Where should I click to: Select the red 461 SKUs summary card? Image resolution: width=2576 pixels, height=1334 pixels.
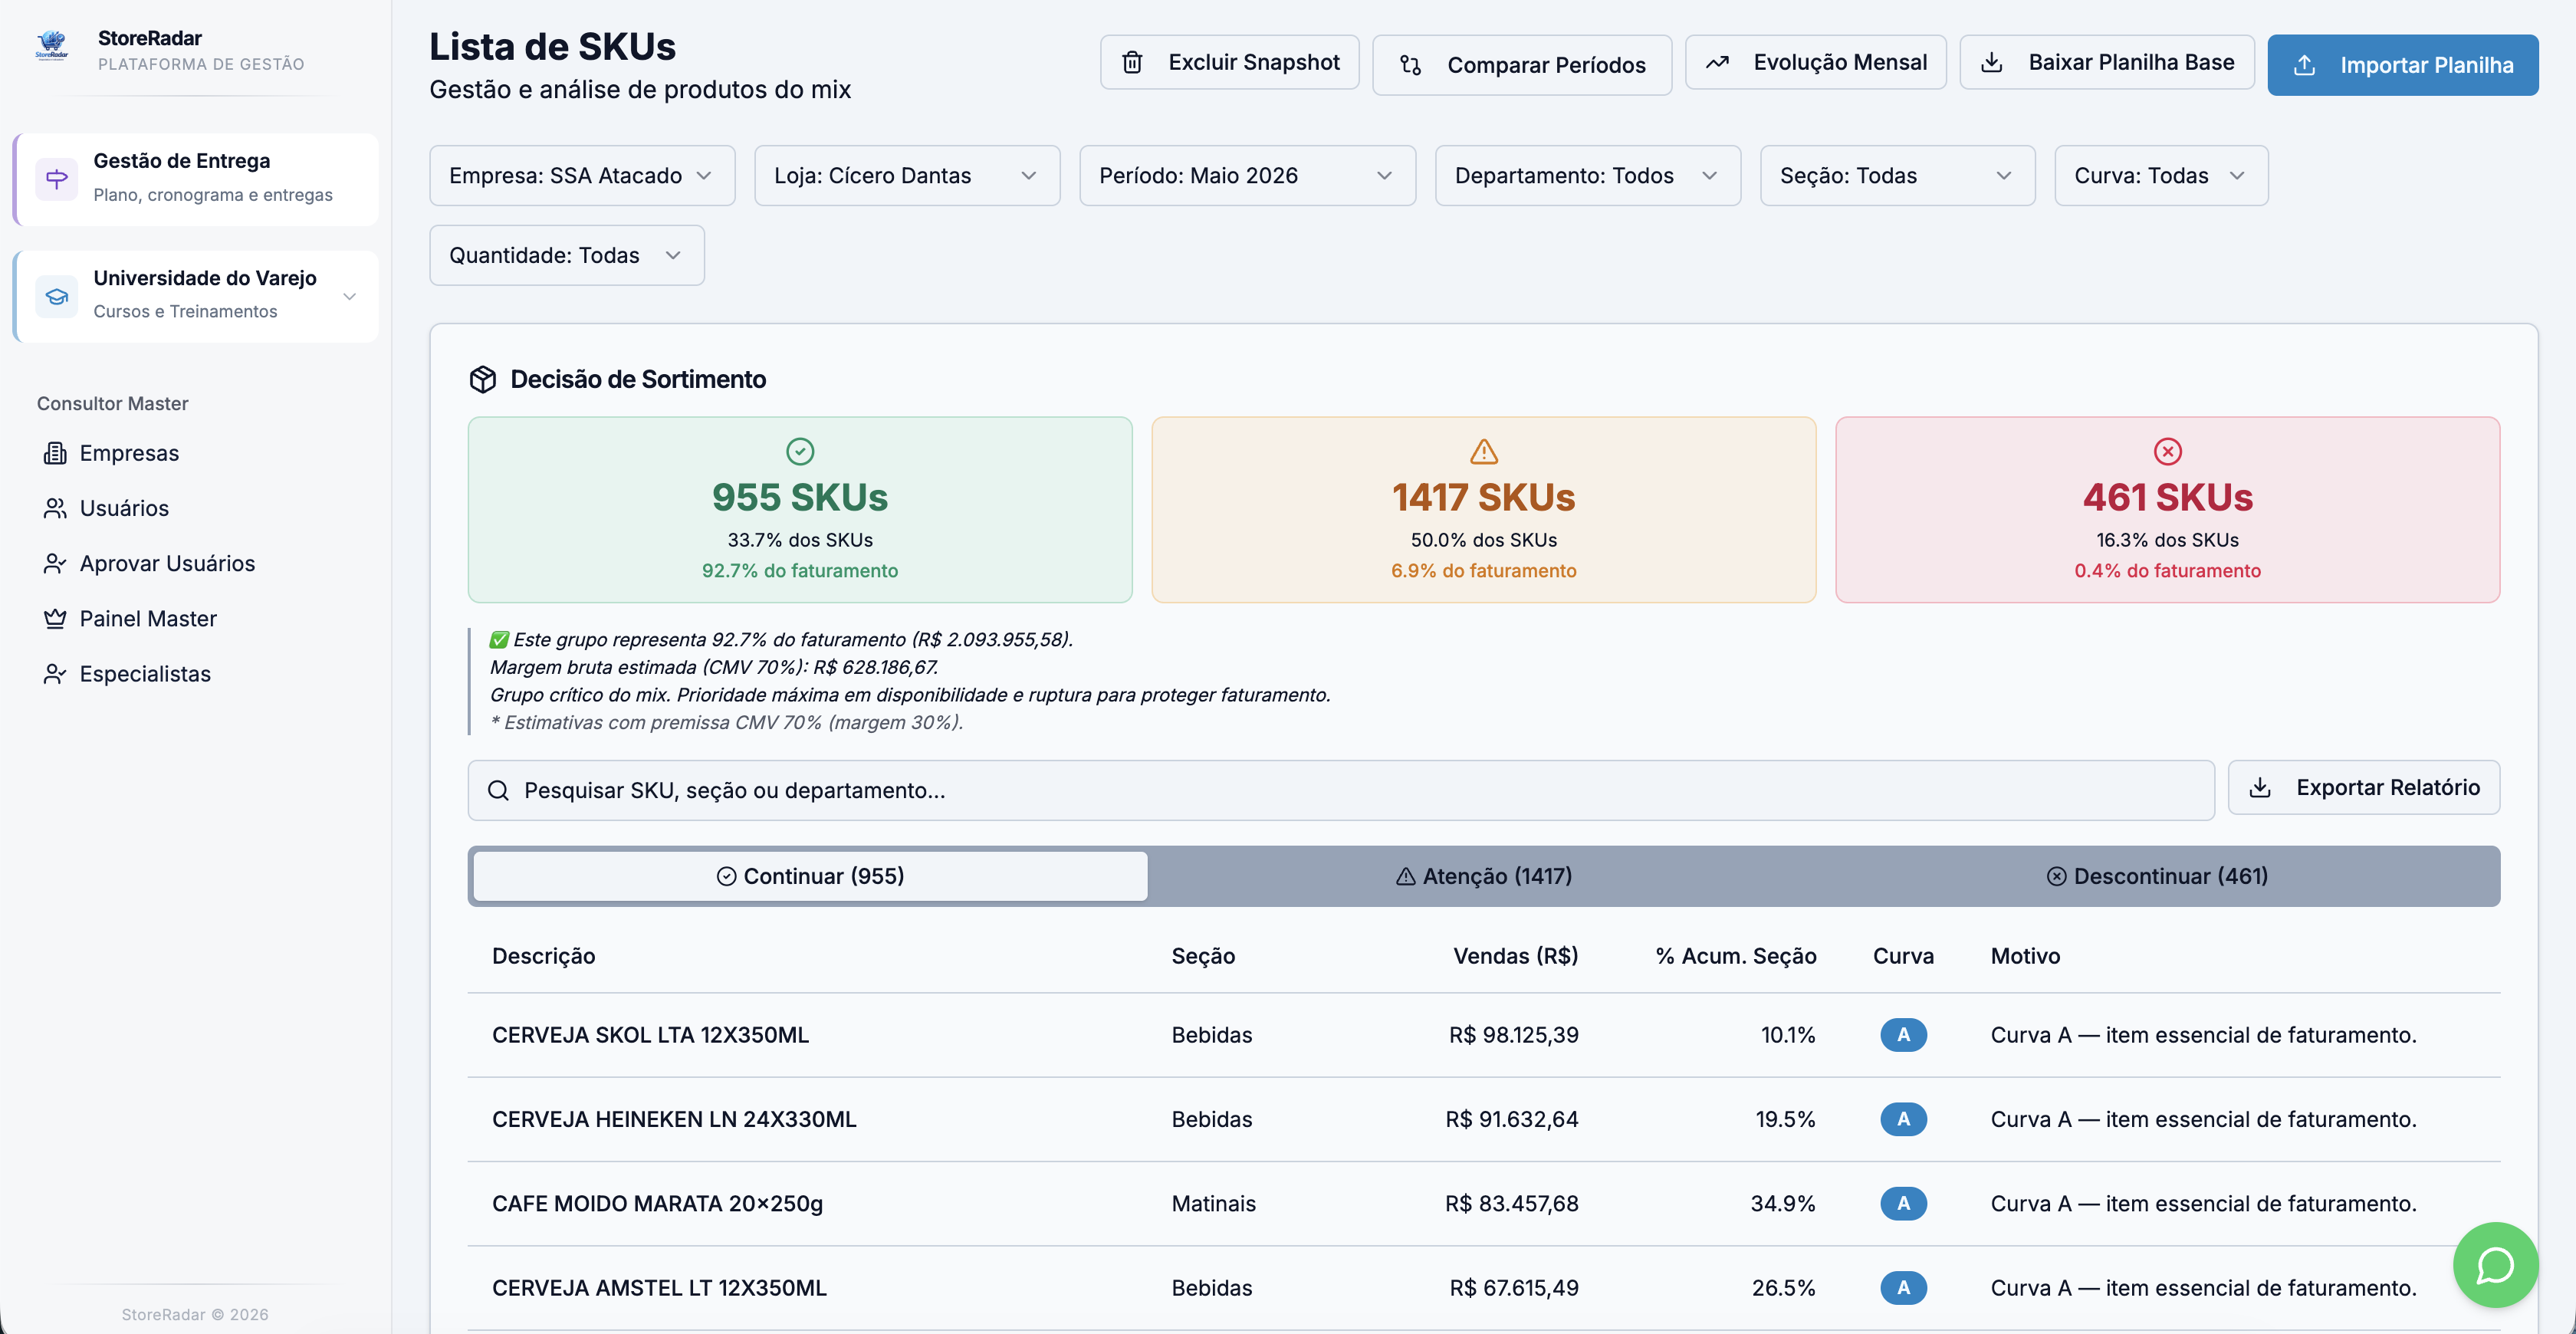point(2168,510)
